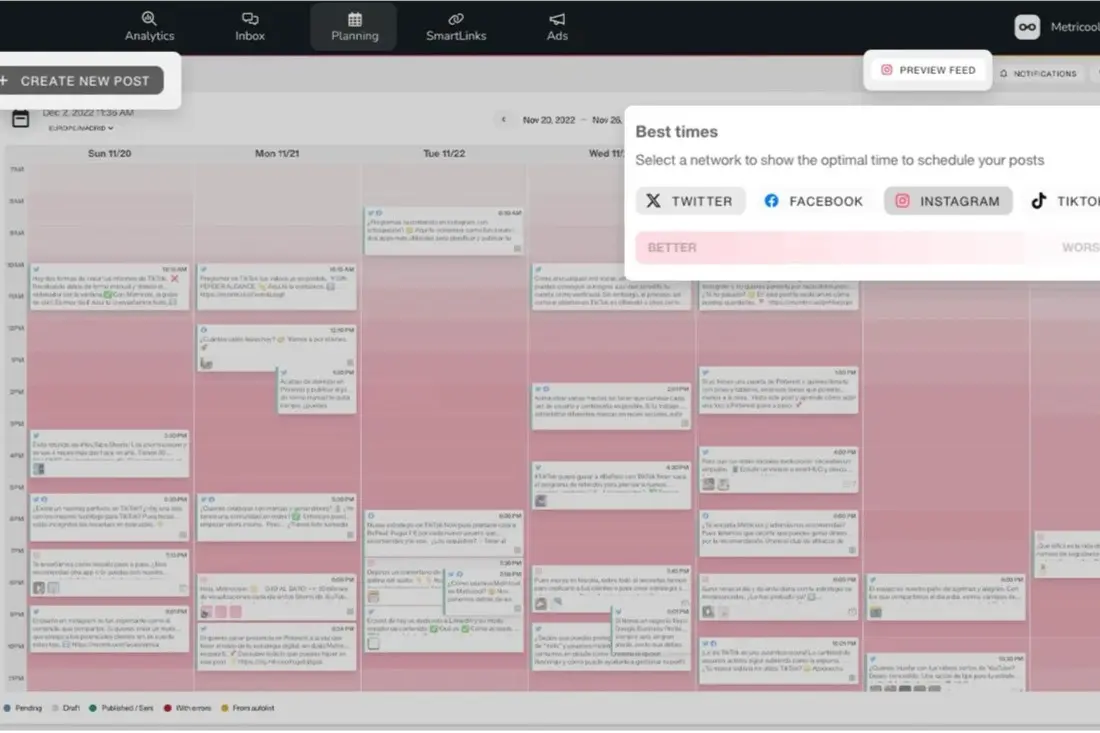
Task: Show best times for Facebook
Action: pyautogui.click(x=814, y=201)
